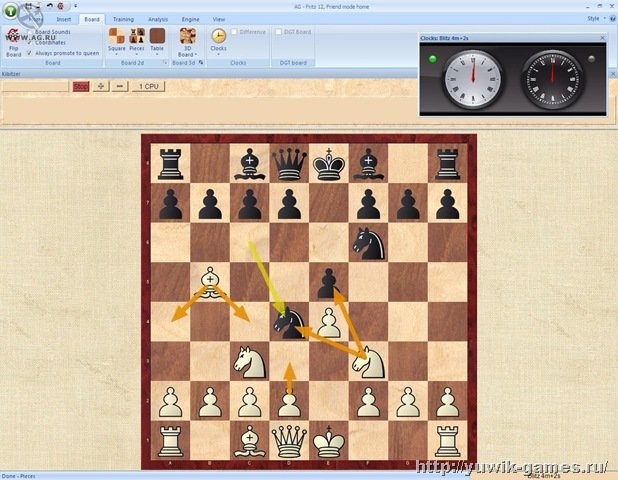Switch to the View tab
The height and width of the screenshot is (480, 618).
(219, 19)
